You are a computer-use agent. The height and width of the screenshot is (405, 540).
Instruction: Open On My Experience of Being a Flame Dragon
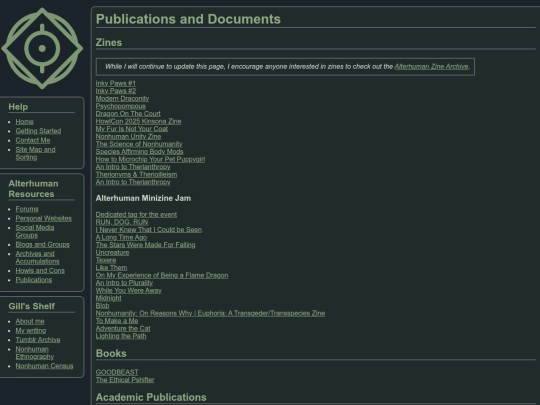(162, 275)
